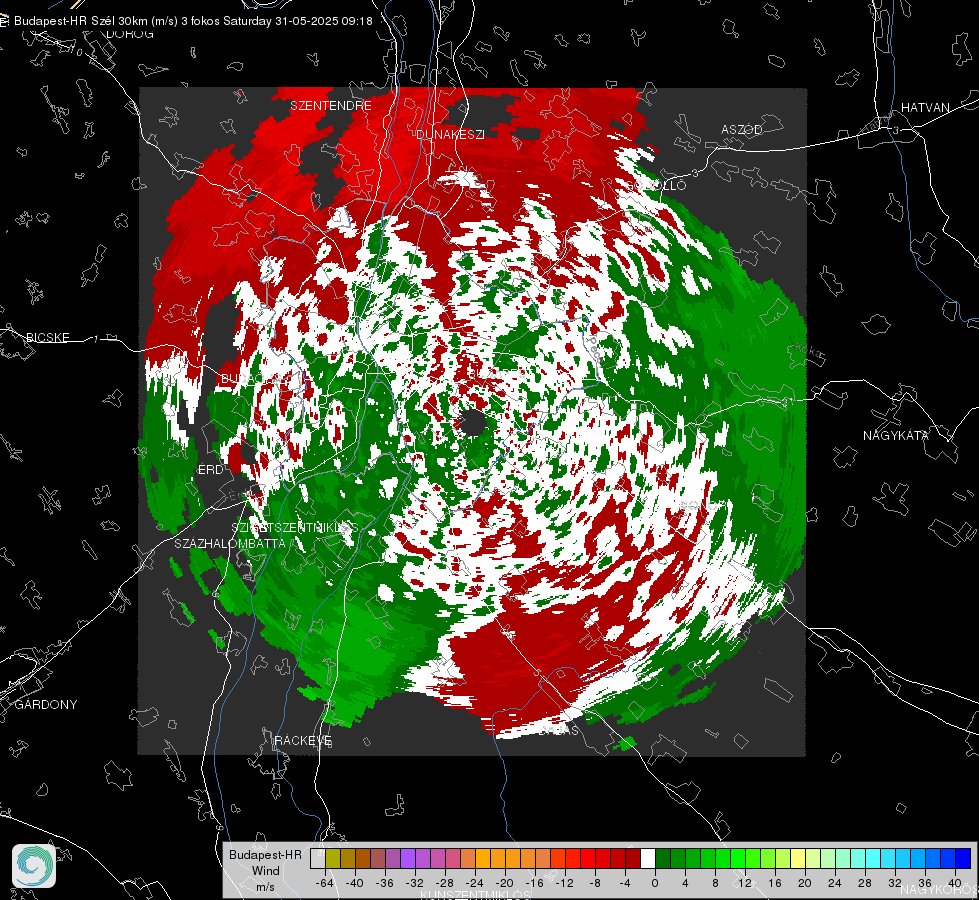Click the -64 legend value
979x900 pixels.
pyautogui.click(x=324, y=883)
